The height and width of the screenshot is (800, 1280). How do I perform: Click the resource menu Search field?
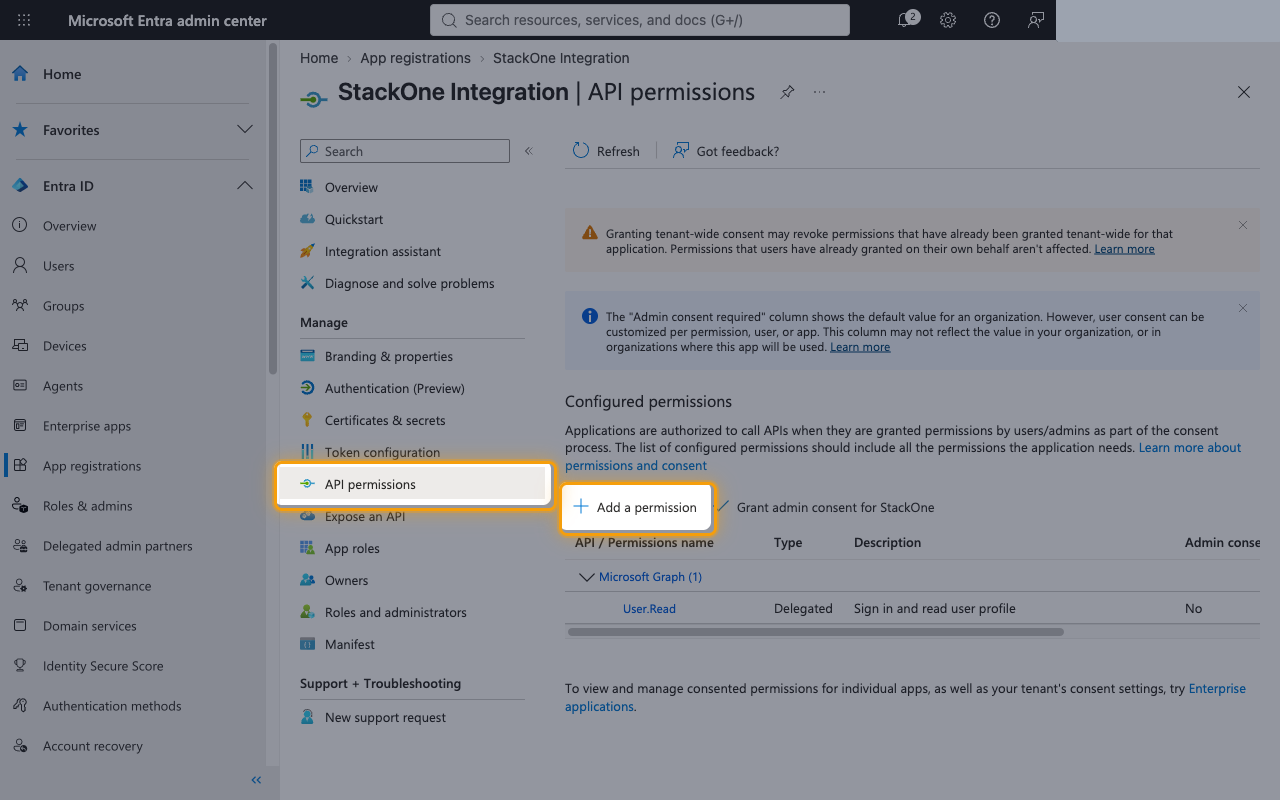pyautogui.click(x=405, y=151)
